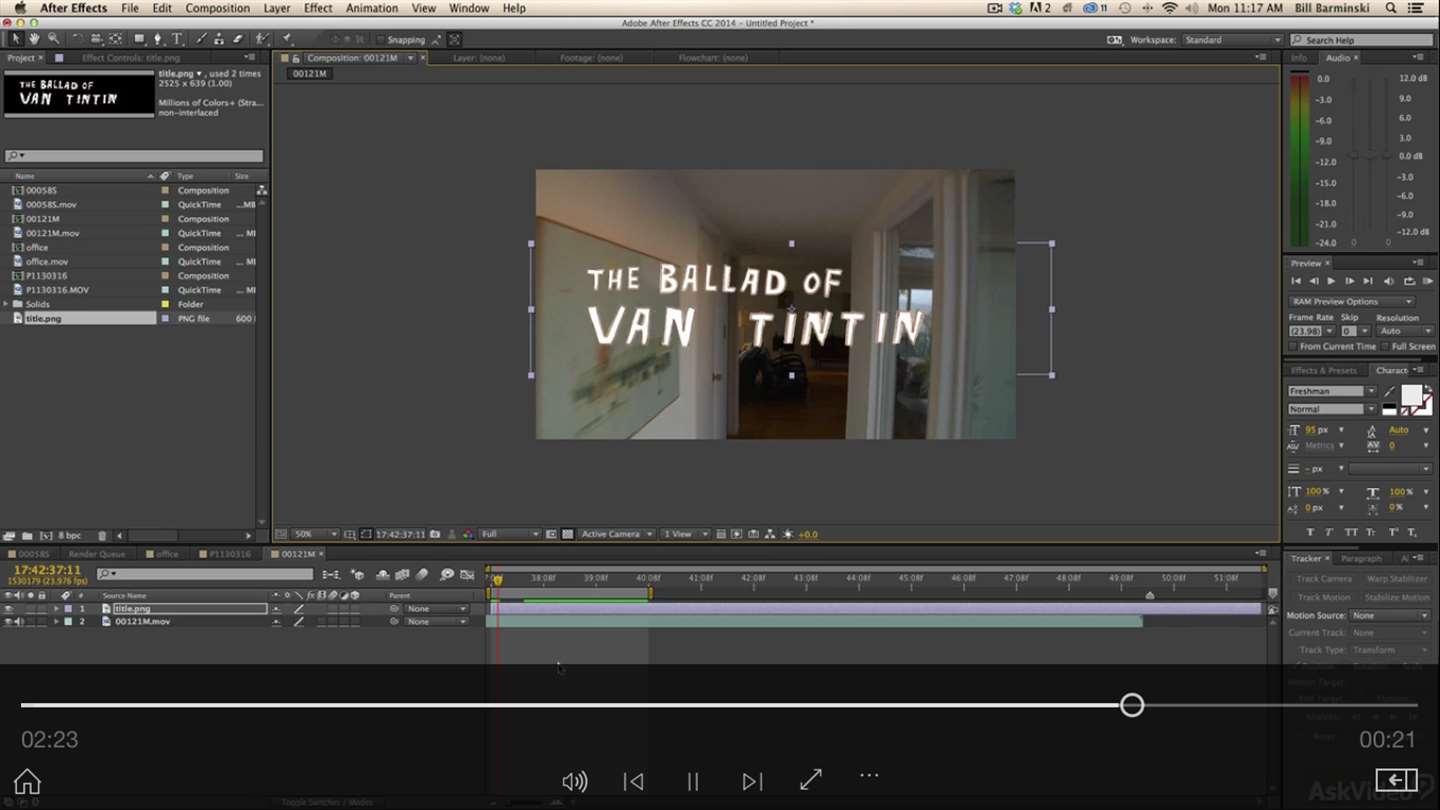1440x810 pixels.
Task: Open the 50% magnification dropdown
Action: click(315, 535)
